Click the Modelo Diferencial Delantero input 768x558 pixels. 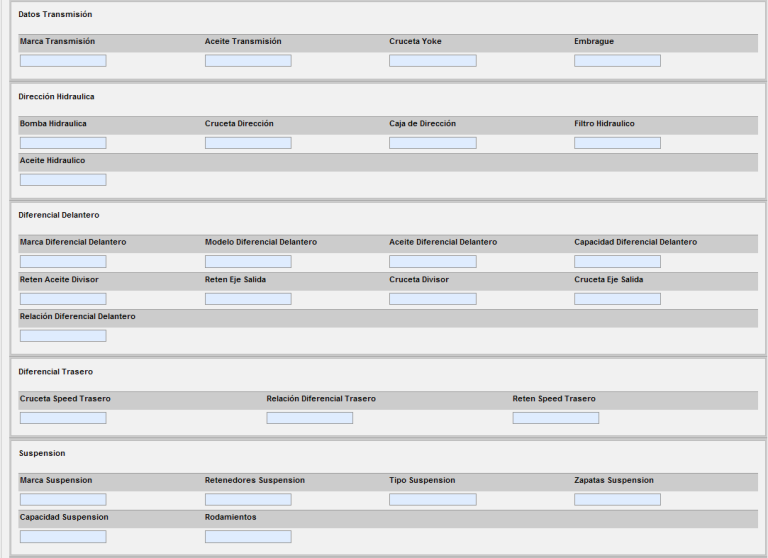tap(248, 261)
